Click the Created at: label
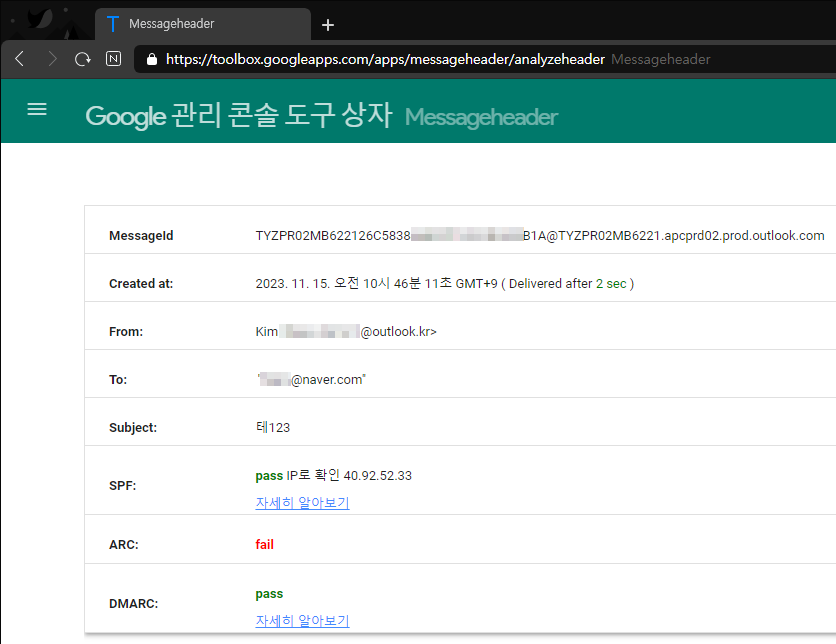This screenshot has width=836, height=644. click(141, 284)
